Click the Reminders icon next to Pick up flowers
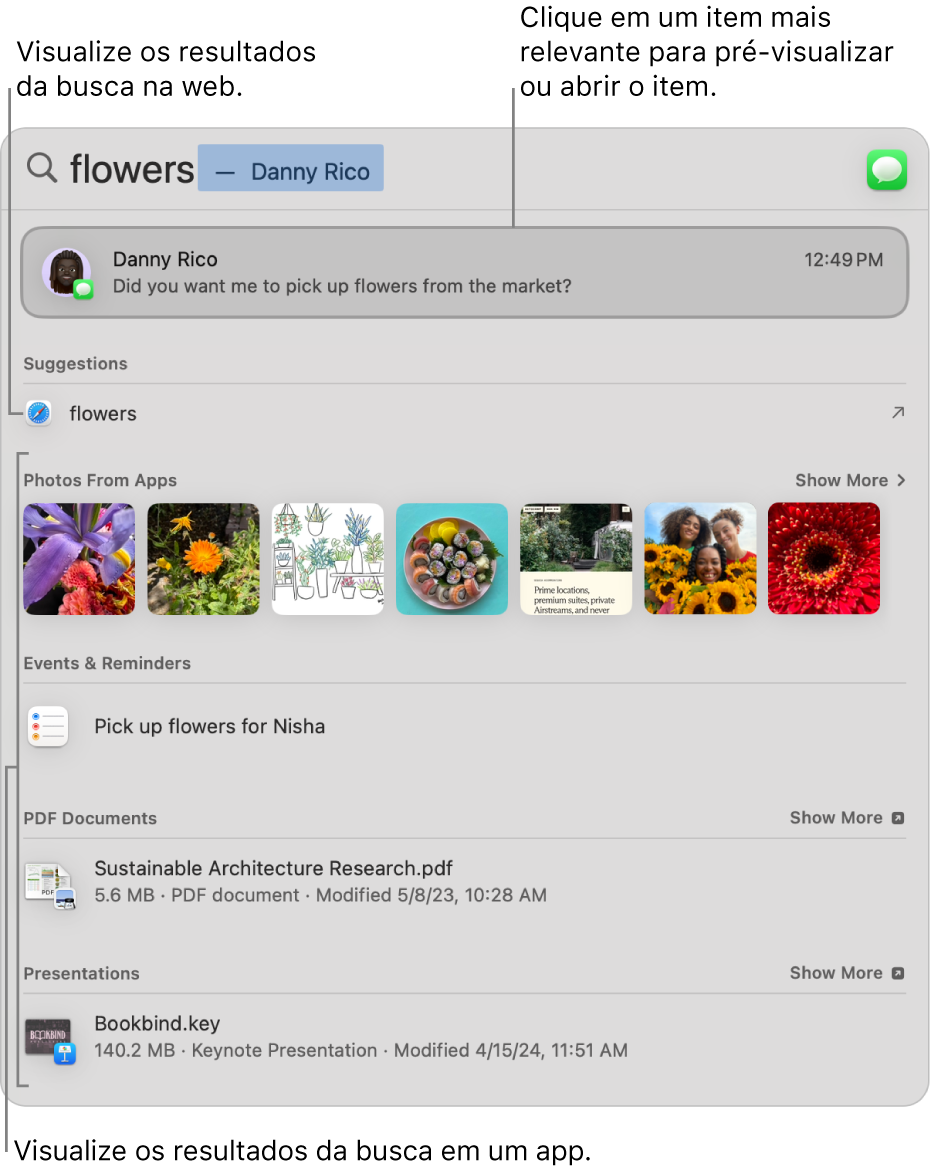Image resolution: width=931 pixels, height=1173 pixels. pyautogui.click(x=48, y=726)
